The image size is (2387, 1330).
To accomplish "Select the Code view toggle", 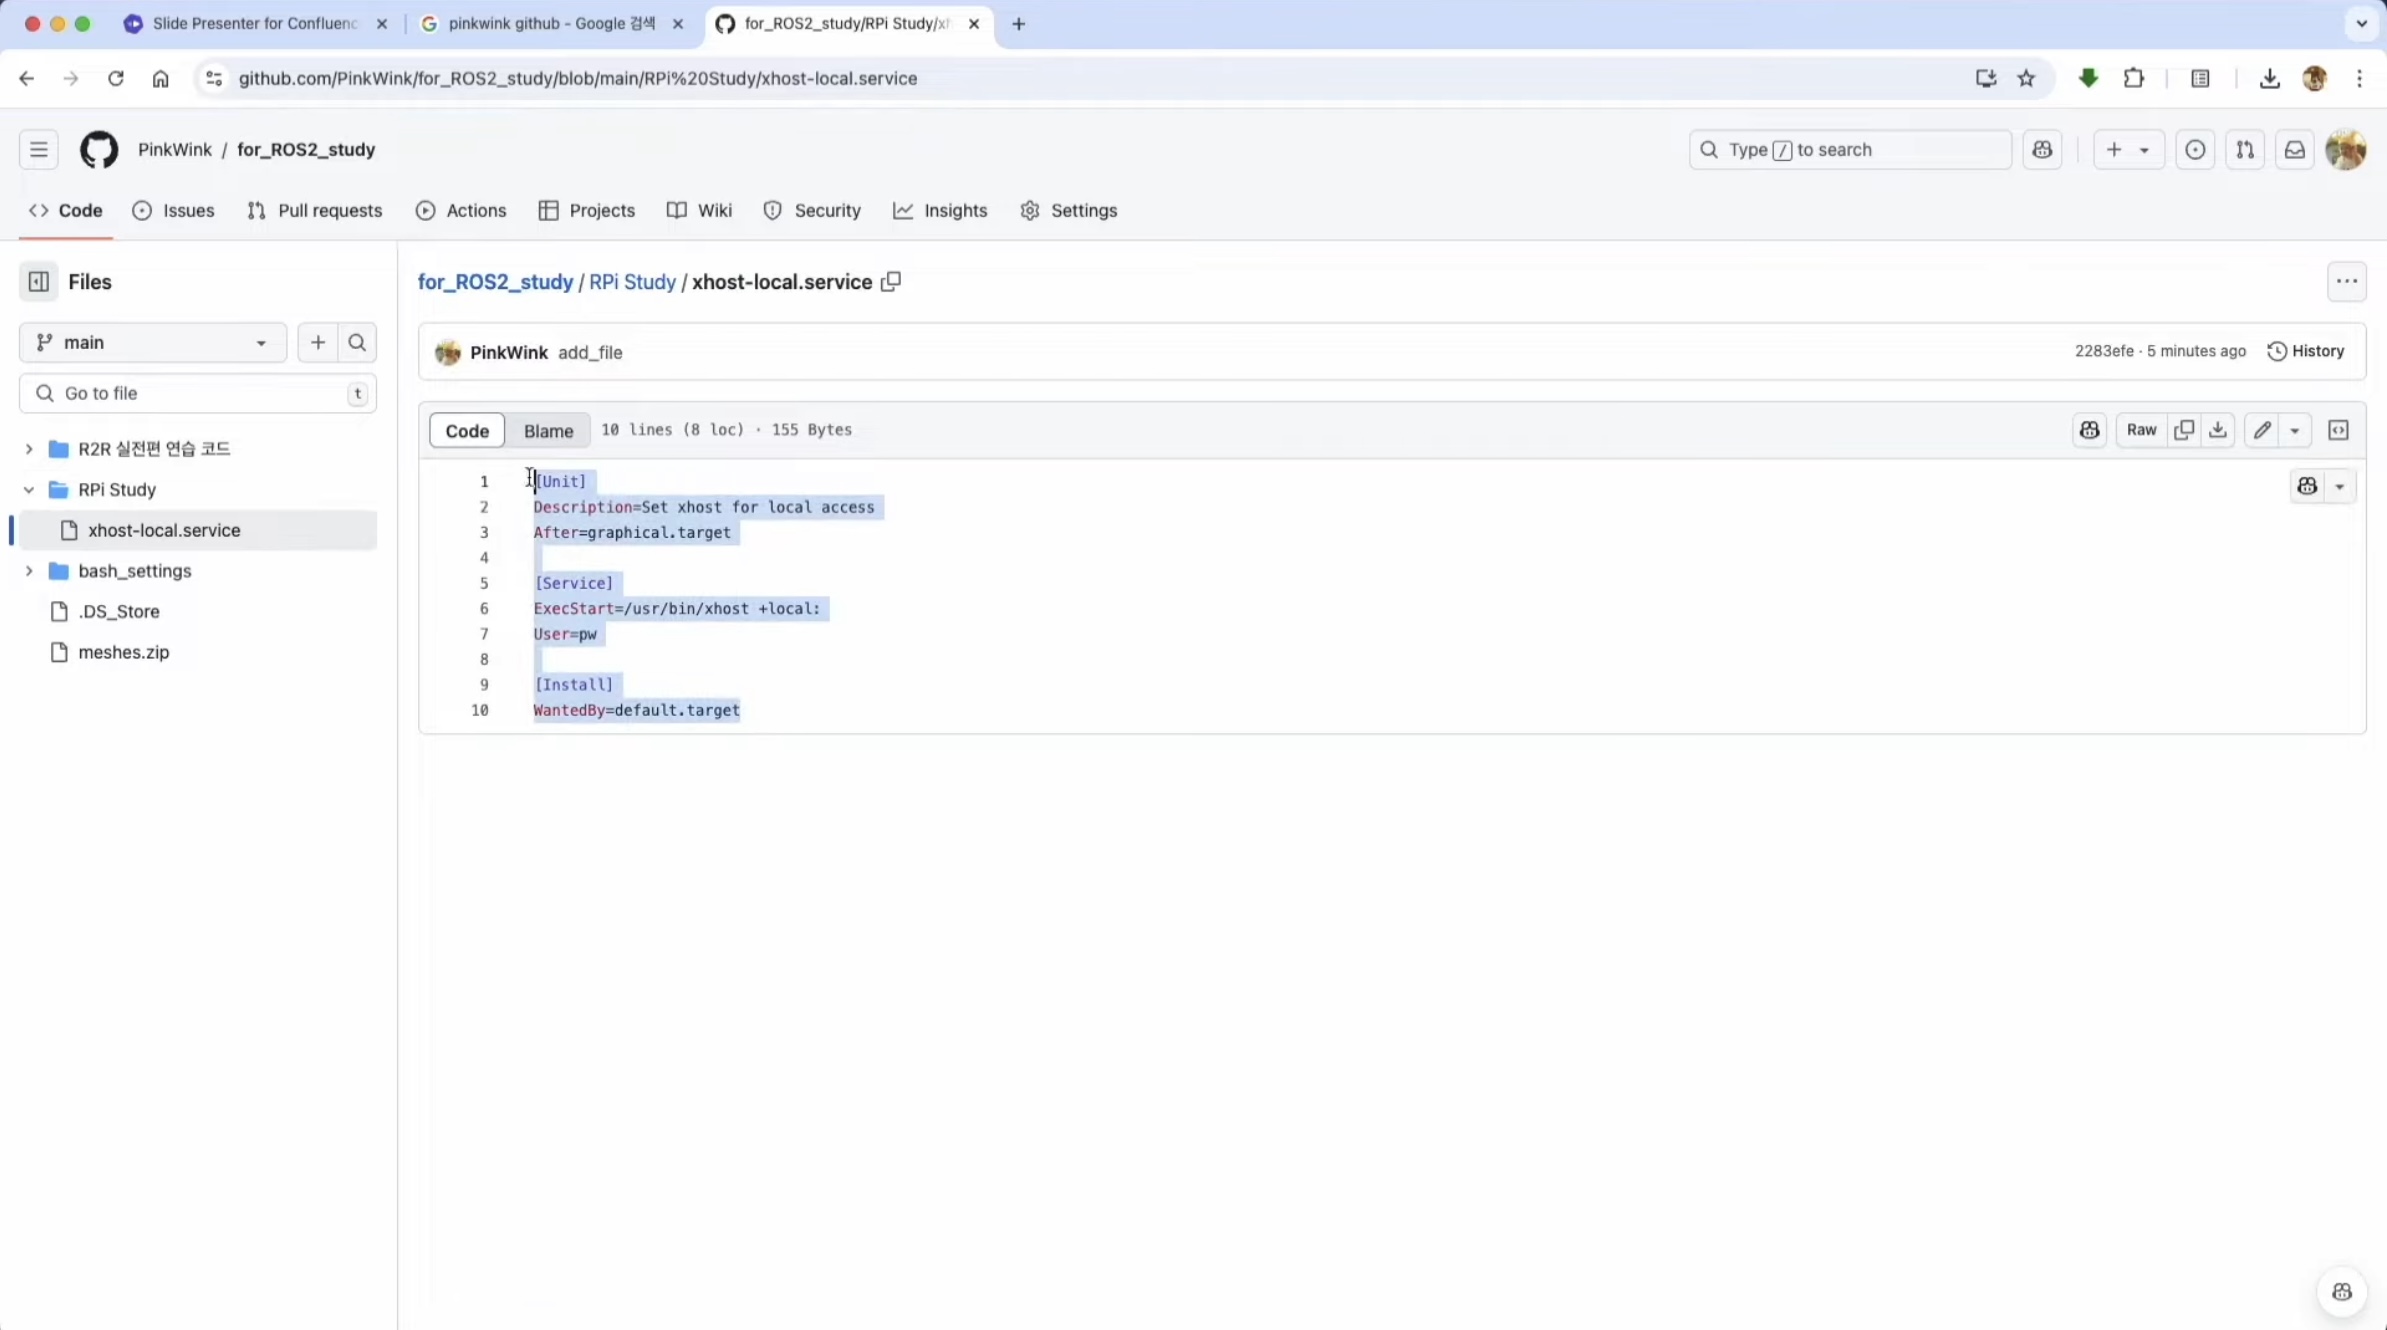I will coord(467,431).
